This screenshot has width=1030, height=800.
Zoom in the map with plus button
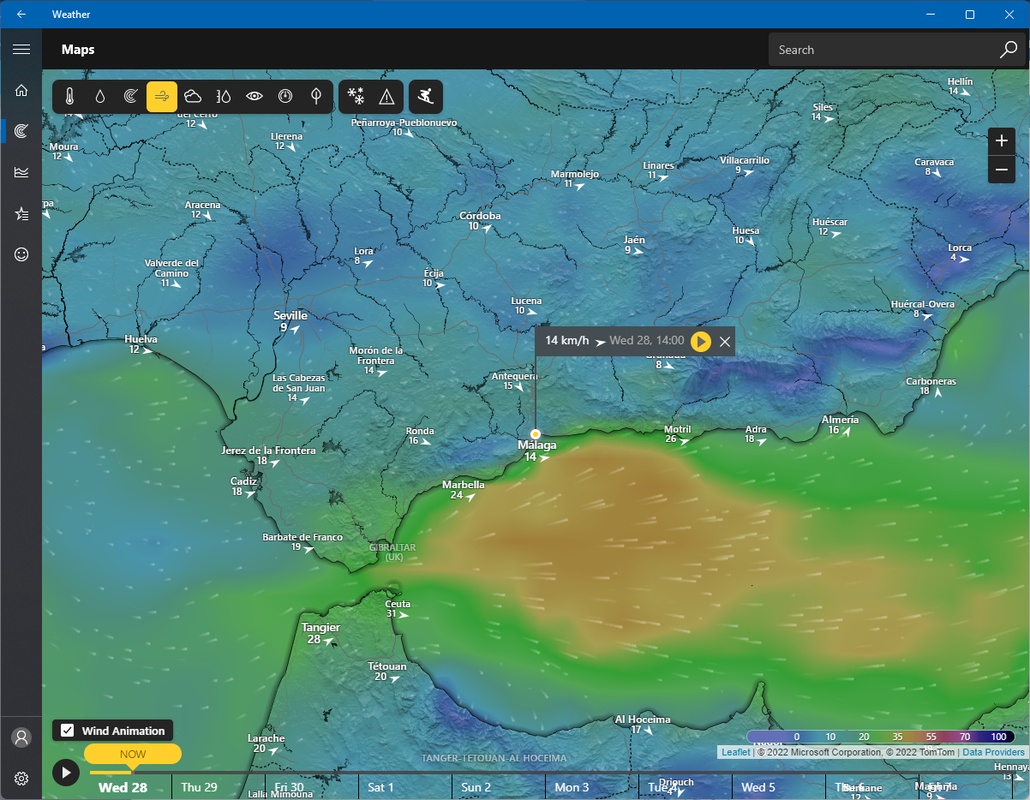1001,141
